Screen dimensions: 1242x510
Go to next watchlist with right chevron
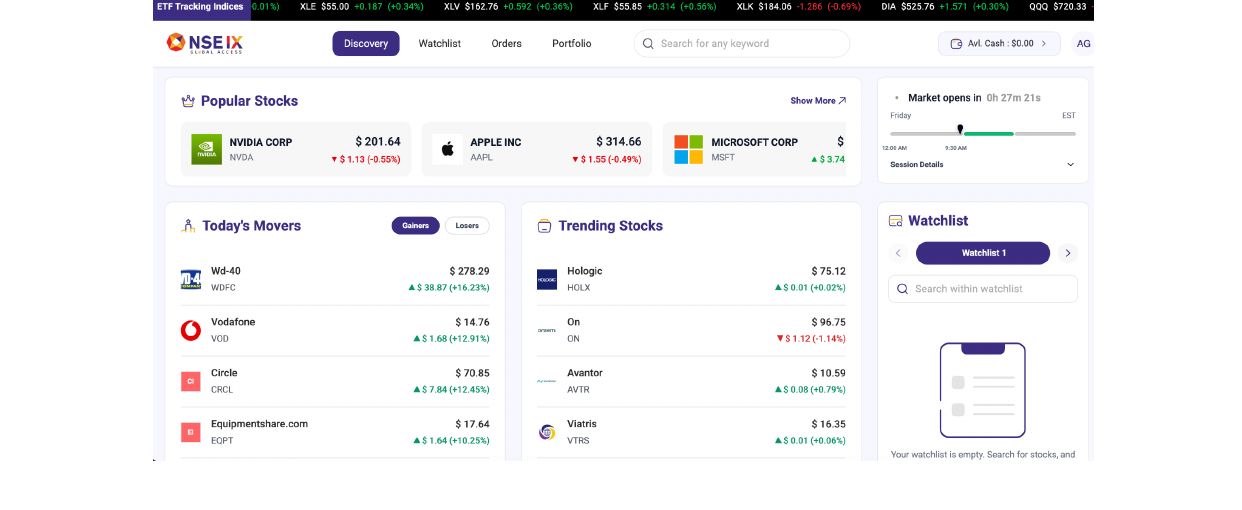[x=1068, y=253]
